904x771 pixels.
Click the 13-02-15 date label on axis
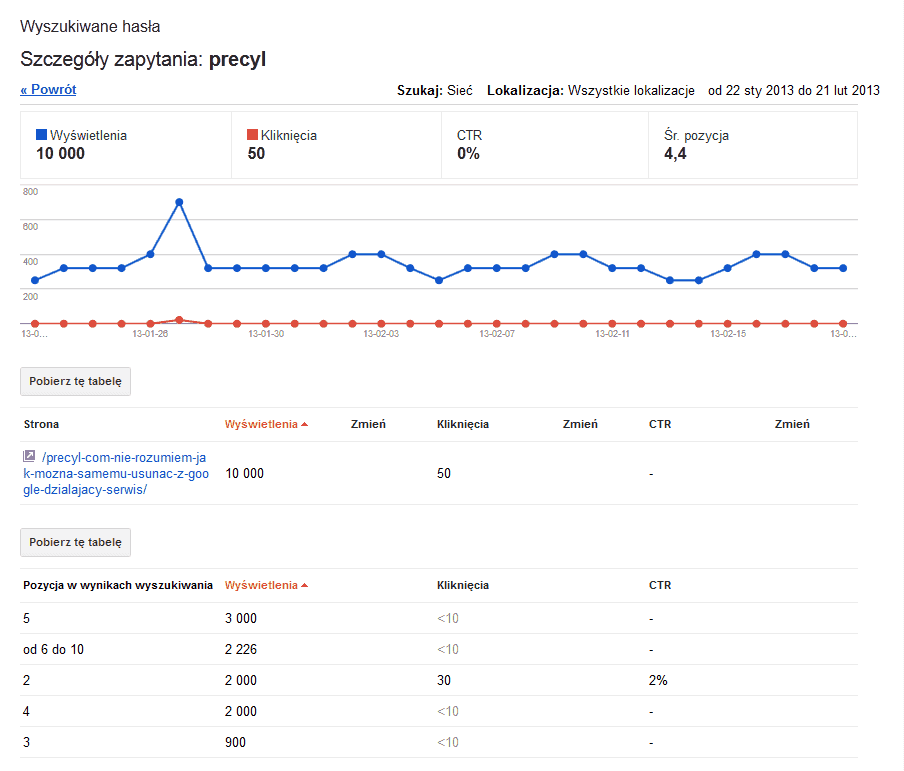[x=728, y=334]
